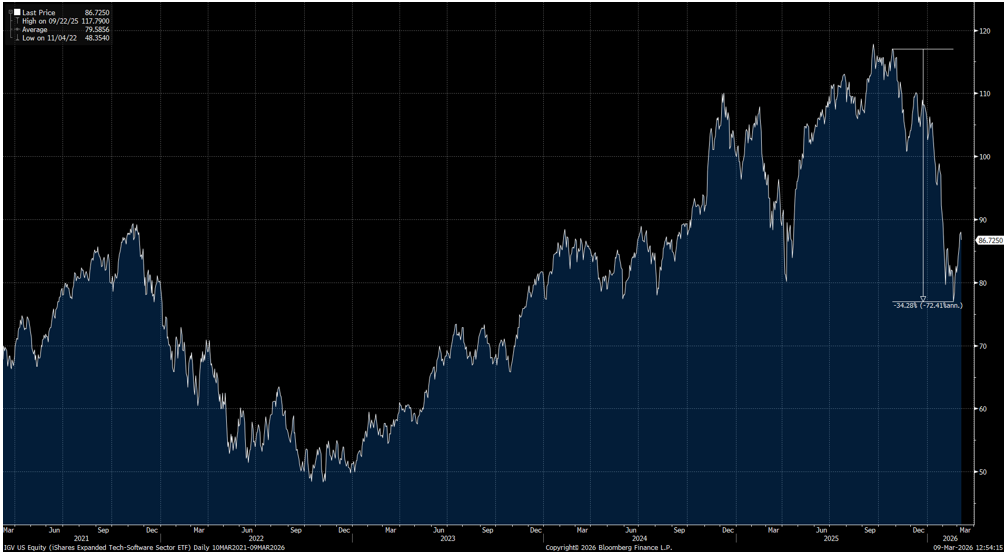Click the 86.7250 last price axis tag
Screen dimensions: 1008x553
pyautogui.click(x=989, y=241)
